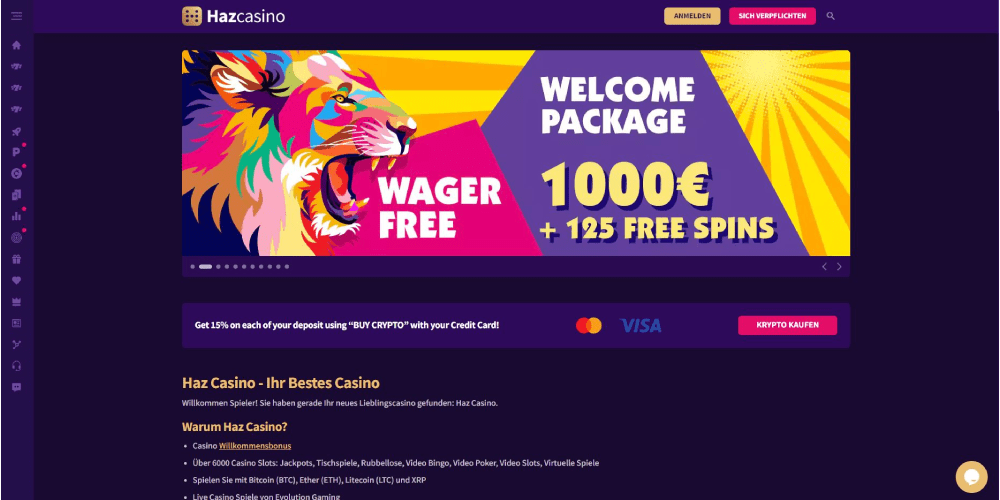
Task: Open the crown VIP icon in the sidebar
Action: point(17,302)
